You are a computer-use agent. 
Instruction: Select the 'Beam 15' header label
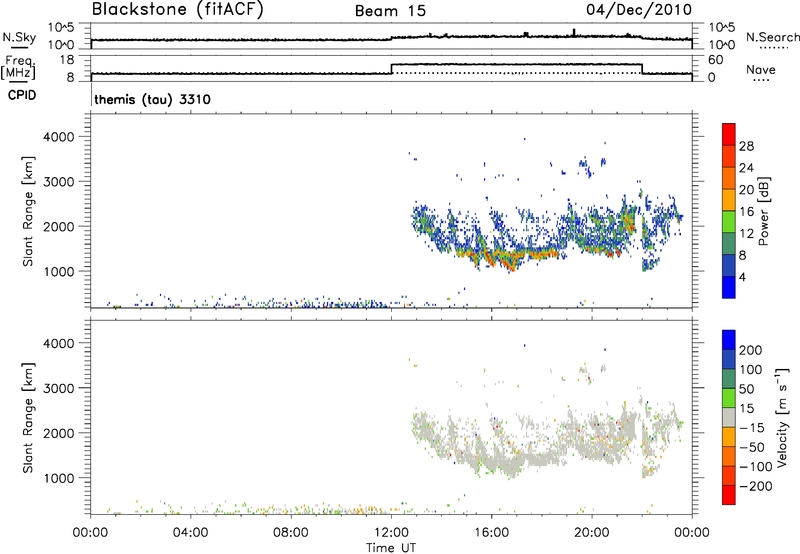[390, 11]
